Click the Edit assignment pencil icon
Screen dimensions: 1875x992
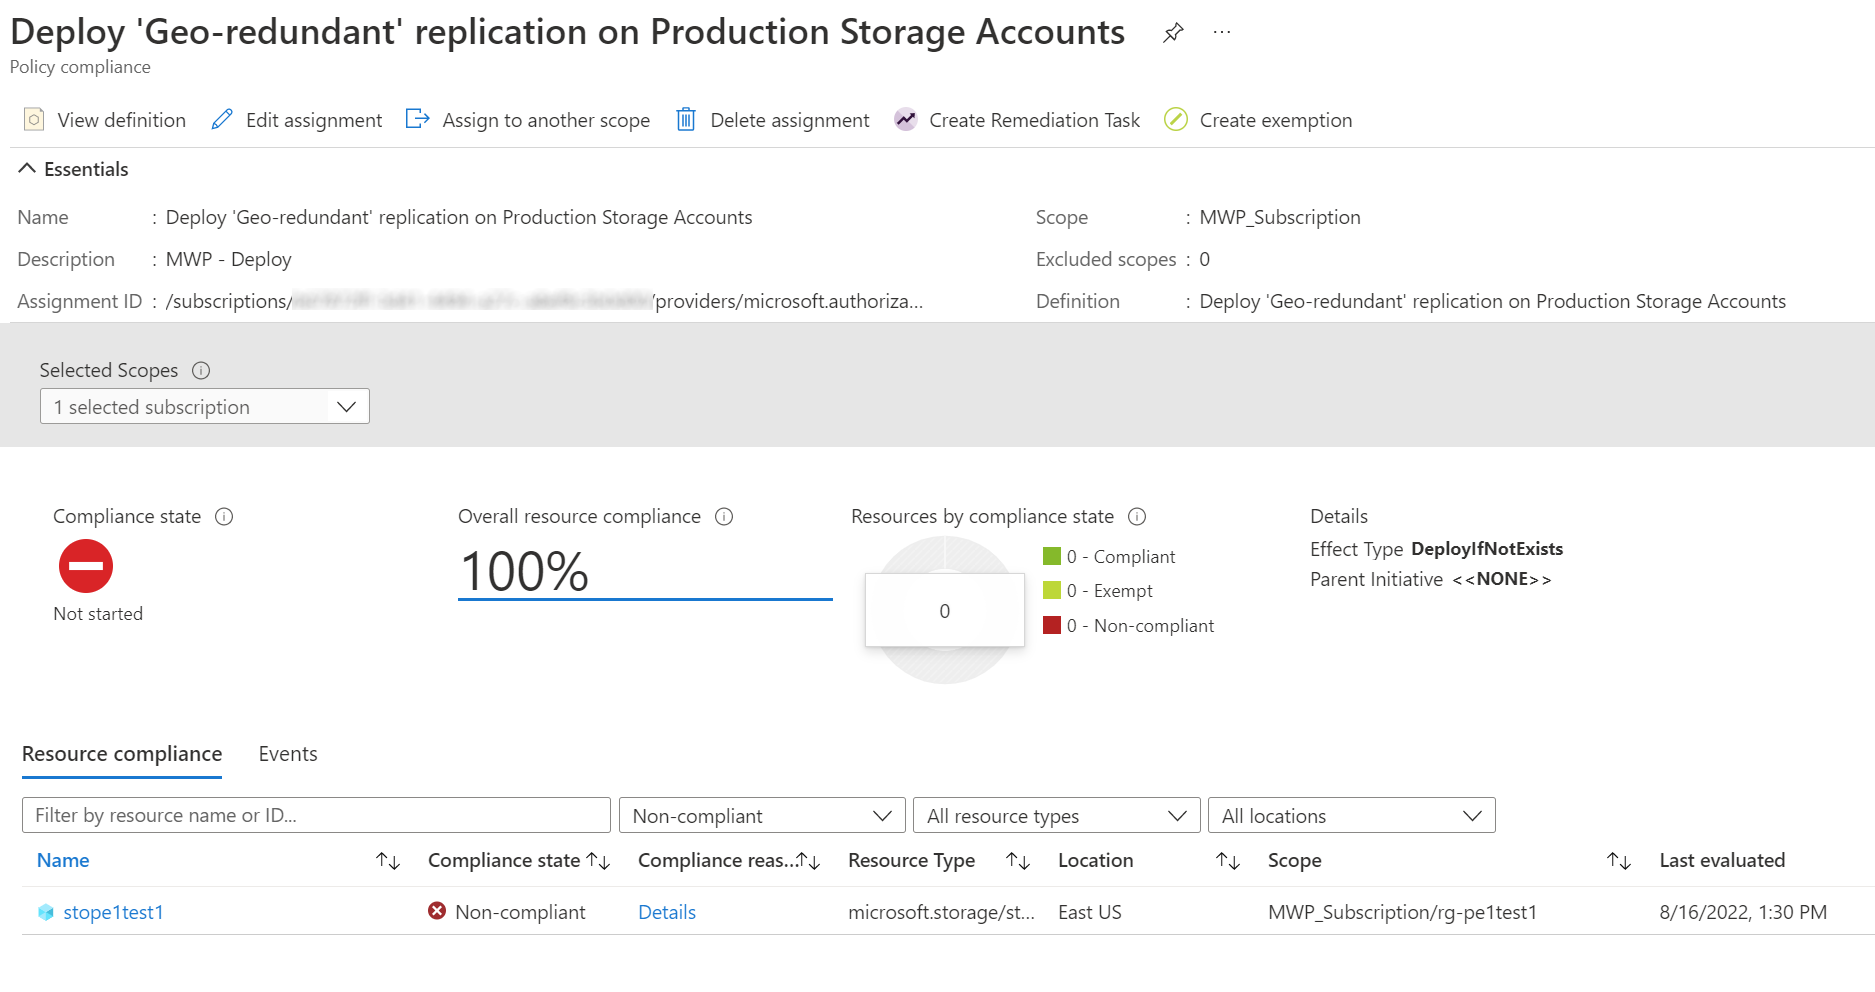pyautogui.click(x=222, y=120)
